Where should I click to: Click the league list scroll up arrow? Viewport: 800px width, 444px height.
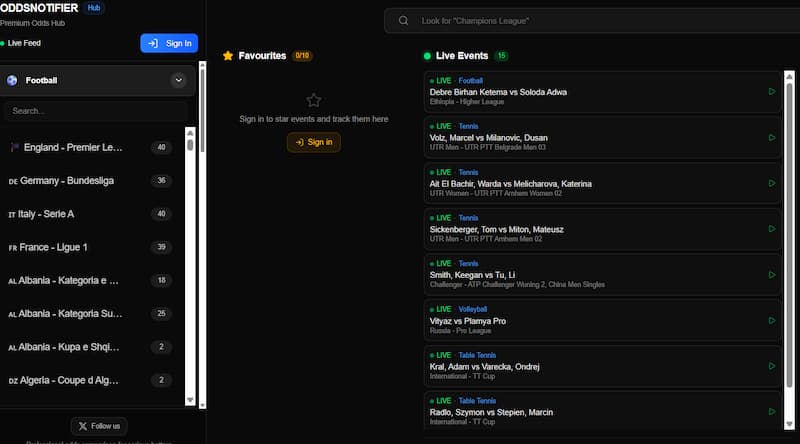point(190,133)
